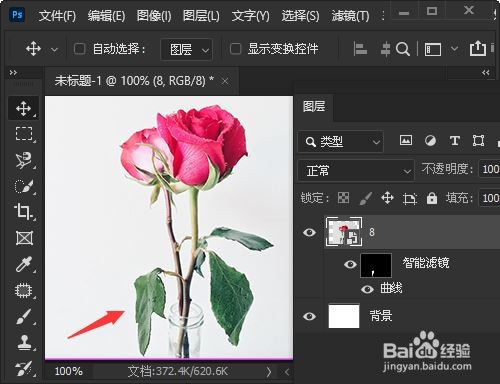Hide the 背景 layer eye icon

click(x=309, y=316)
